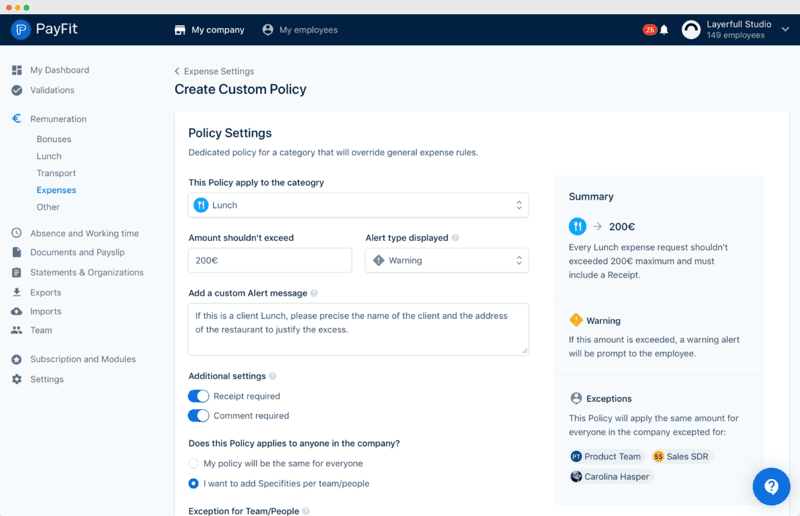The image size is (800, 516).
Task: Click the Create Custom Policy heading
Action: click(240, 89)
